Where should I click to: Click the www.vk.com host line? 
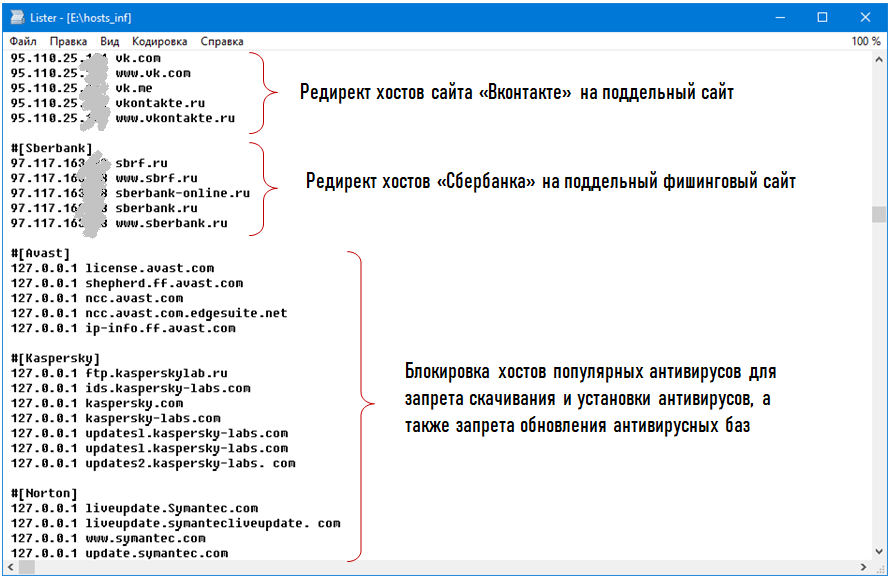point(100,73)
